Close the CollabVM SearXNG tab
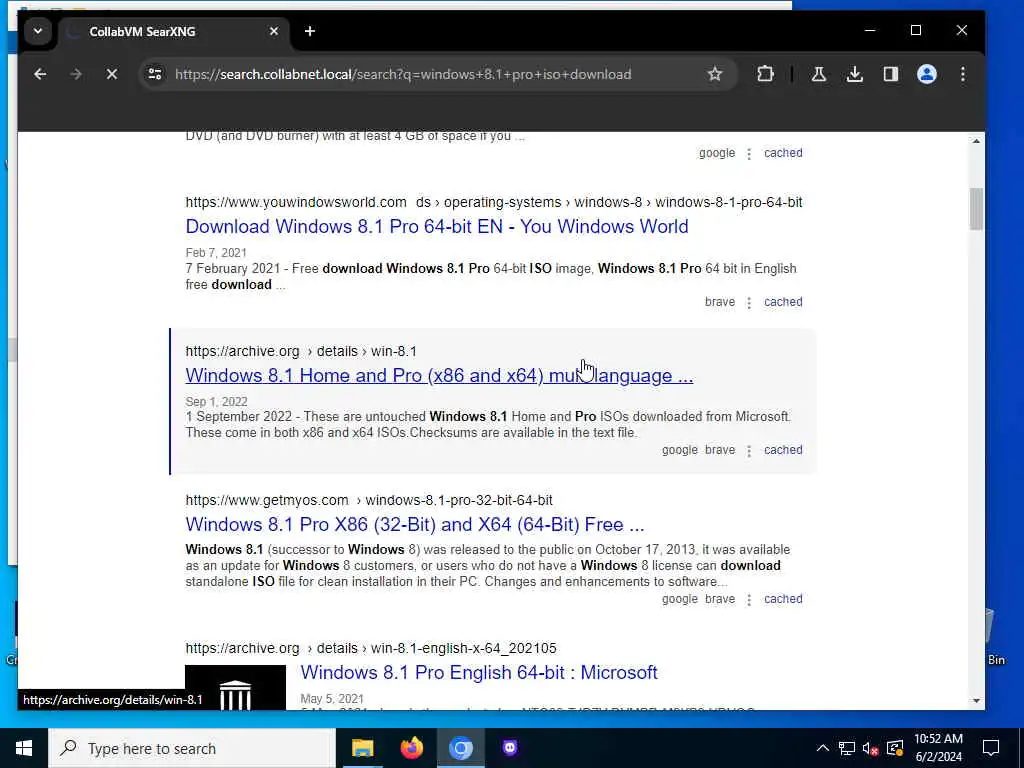 pos(274,31)
